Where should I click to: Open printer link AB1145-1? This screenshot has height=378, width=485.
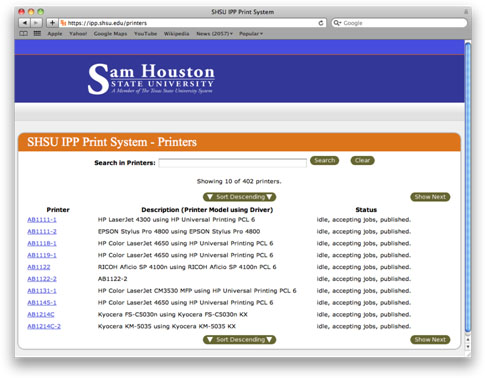point(42,303)
